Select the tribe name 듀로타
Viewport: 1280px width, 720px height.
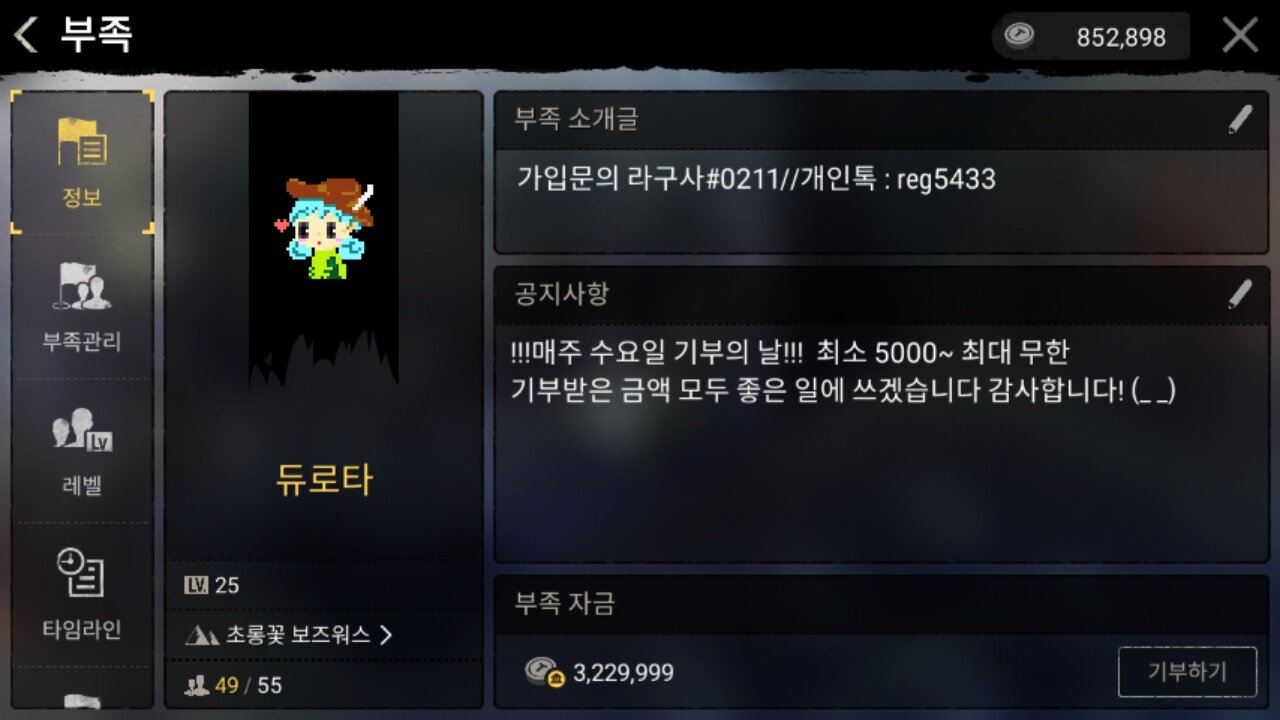(324, 481)
